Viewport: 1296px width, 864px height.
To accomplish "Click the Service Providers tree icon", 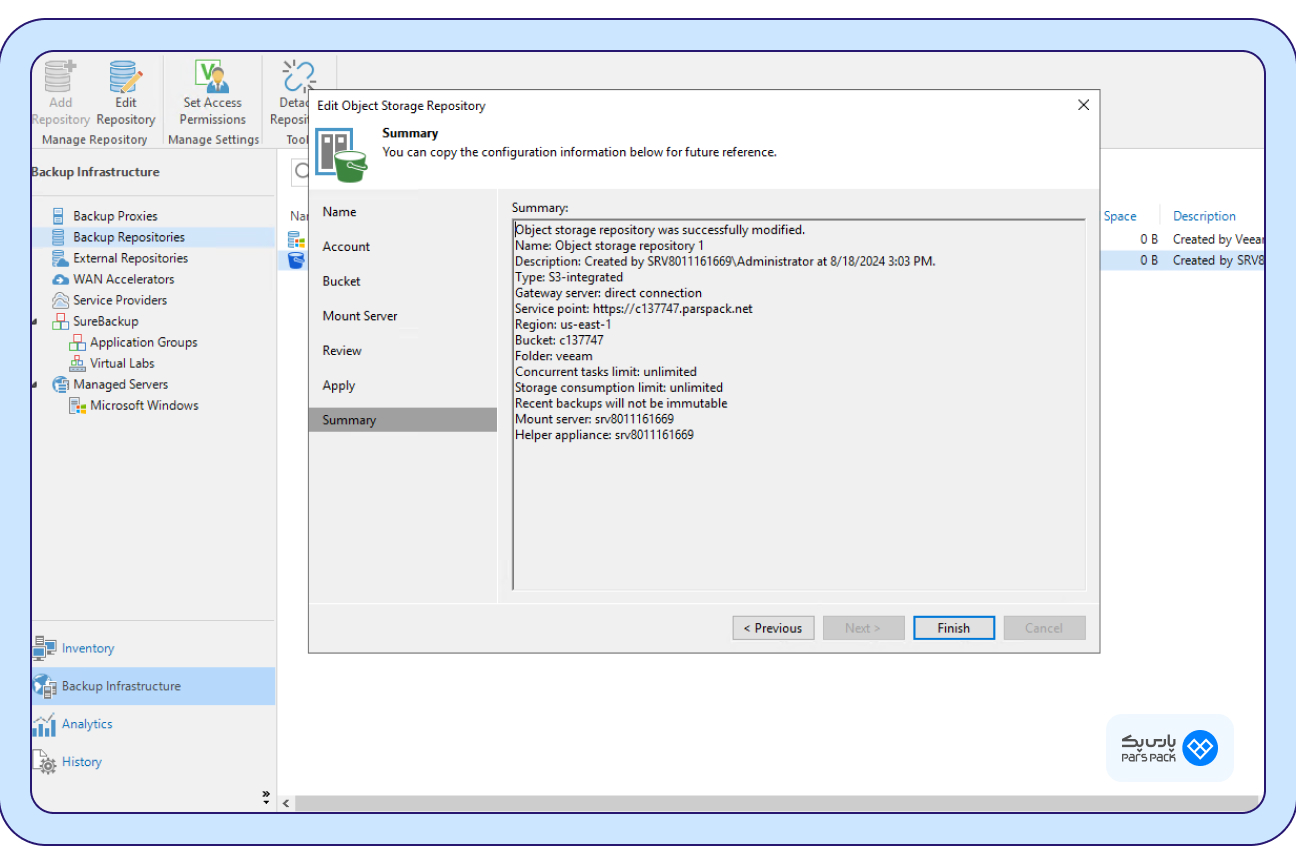I will tap(60, 300).
